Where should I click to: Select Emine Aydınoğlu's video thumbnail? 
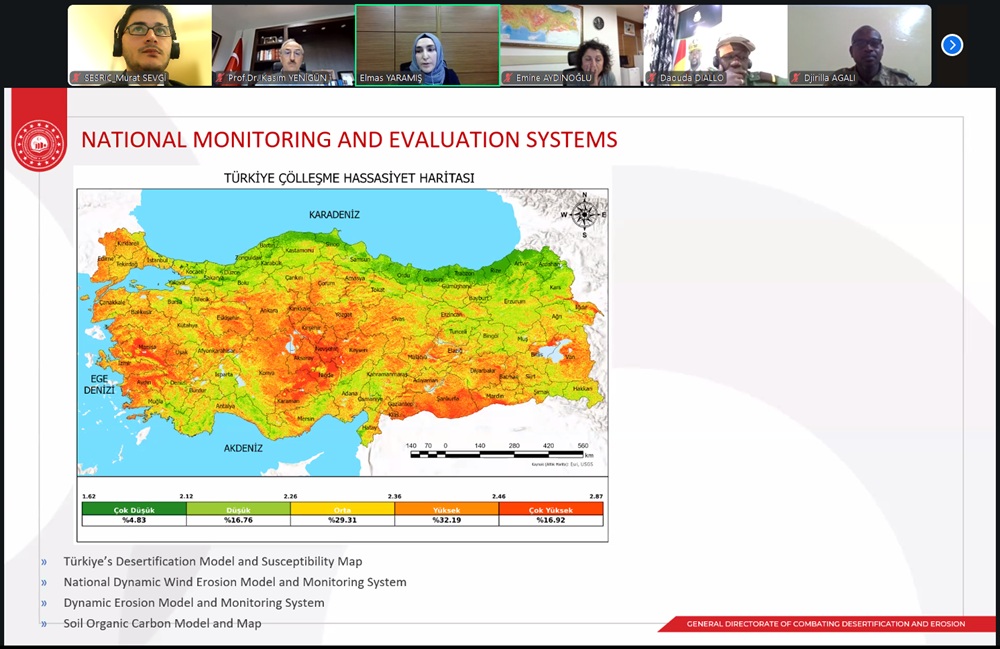coord(571,40)
